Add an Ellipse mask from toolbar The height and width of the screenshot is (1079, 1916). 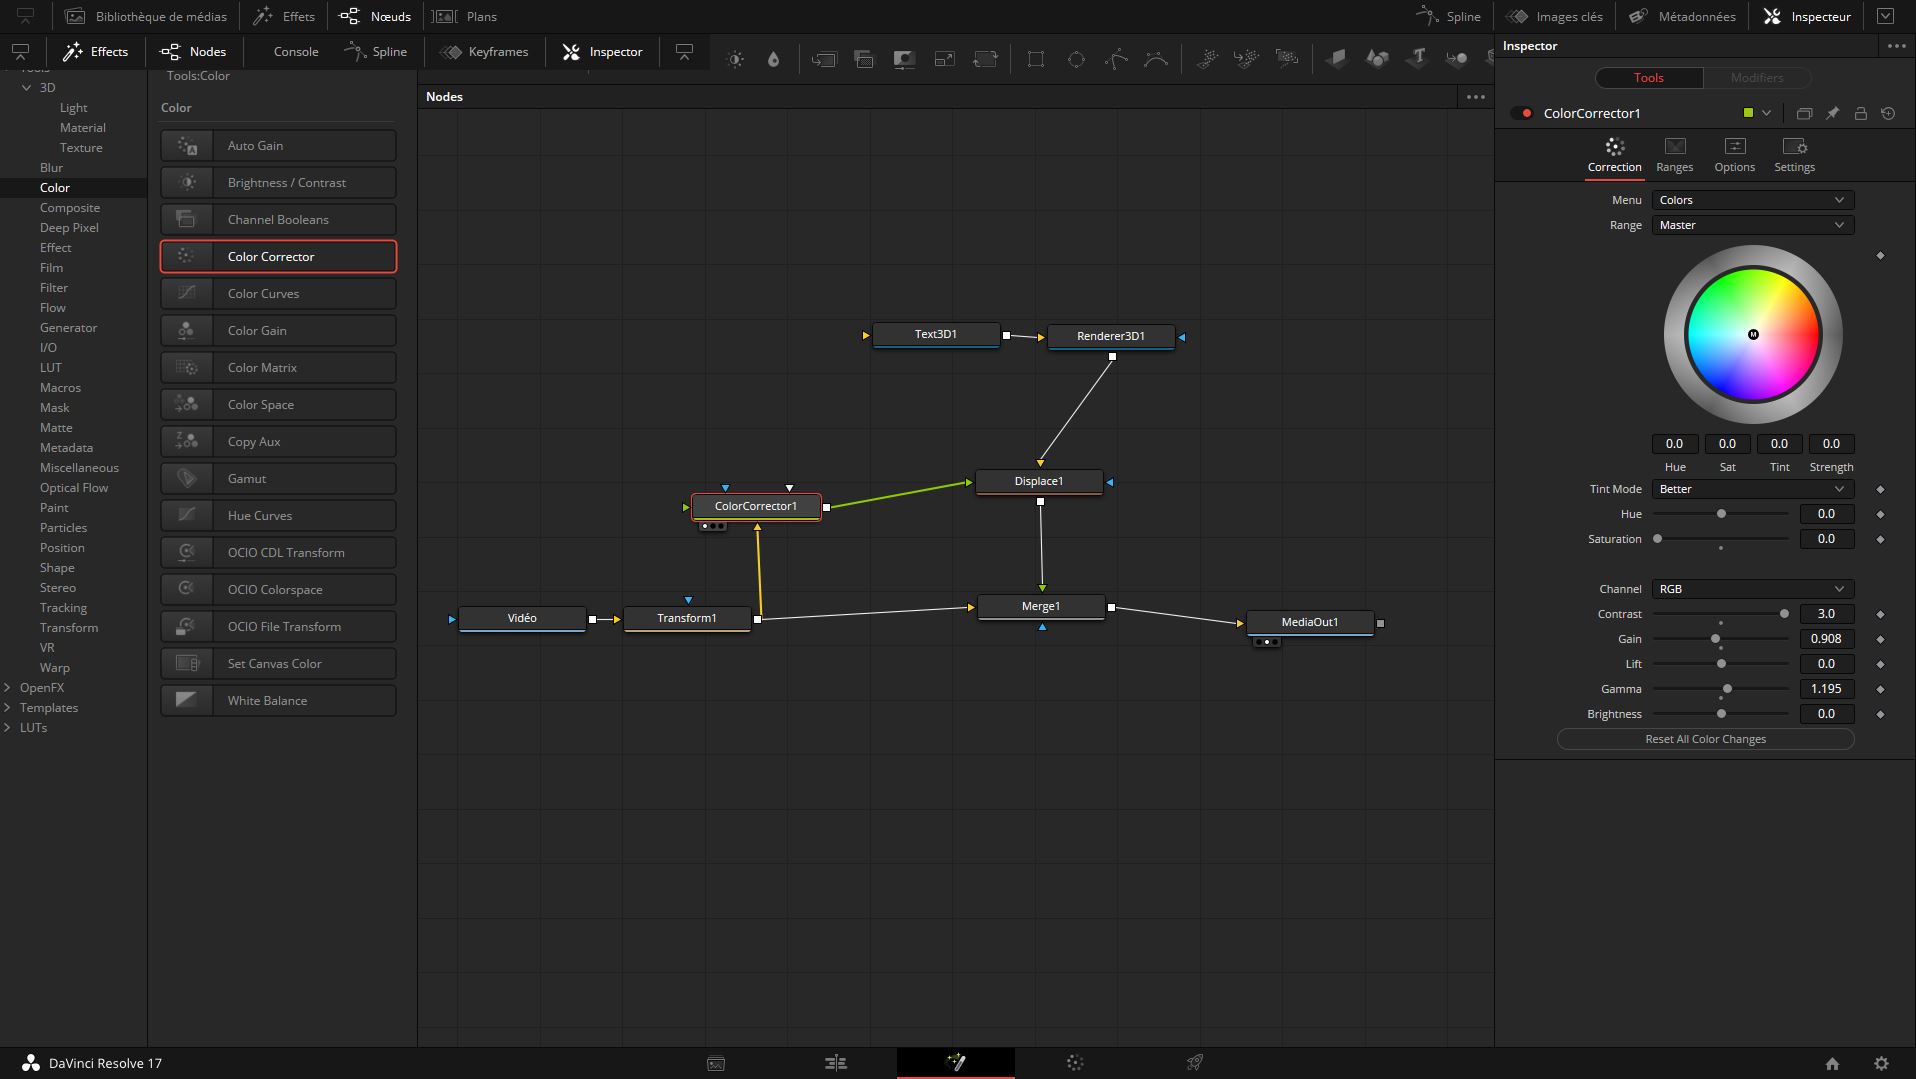tap(1076, 59)
